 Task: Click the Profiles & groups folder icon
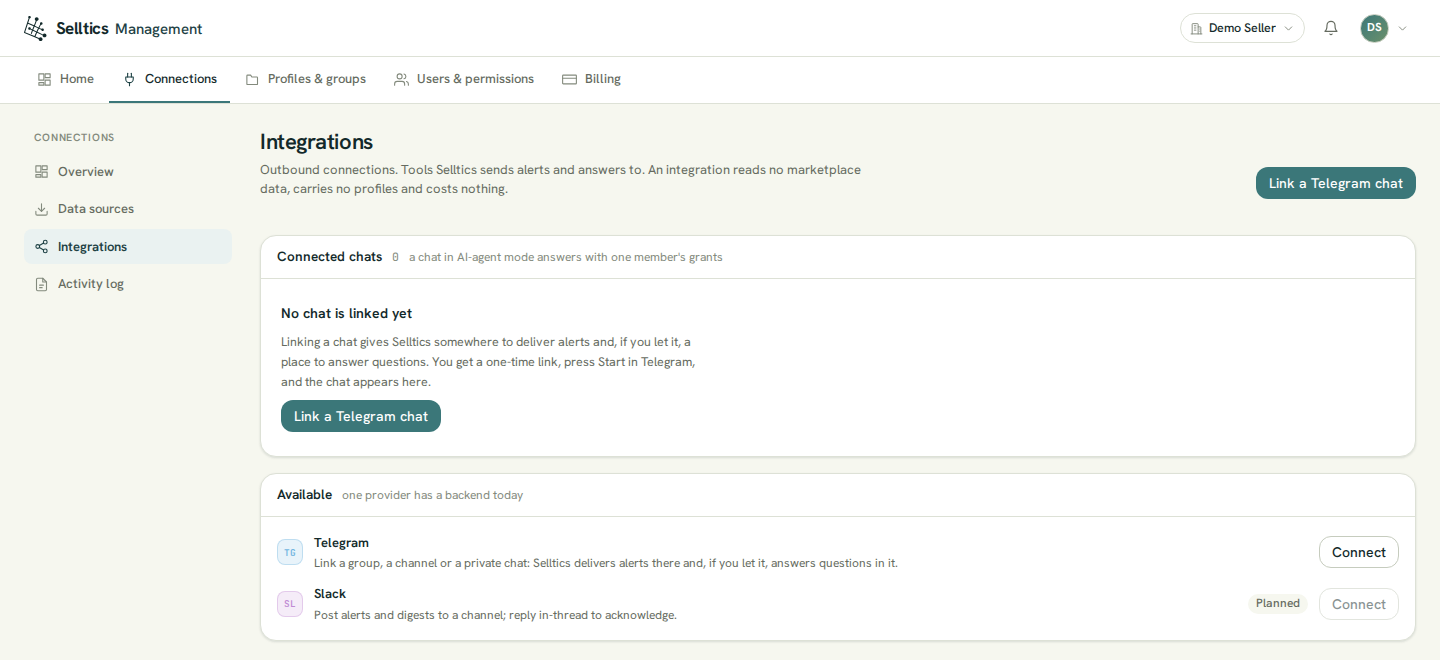[252, 79]
